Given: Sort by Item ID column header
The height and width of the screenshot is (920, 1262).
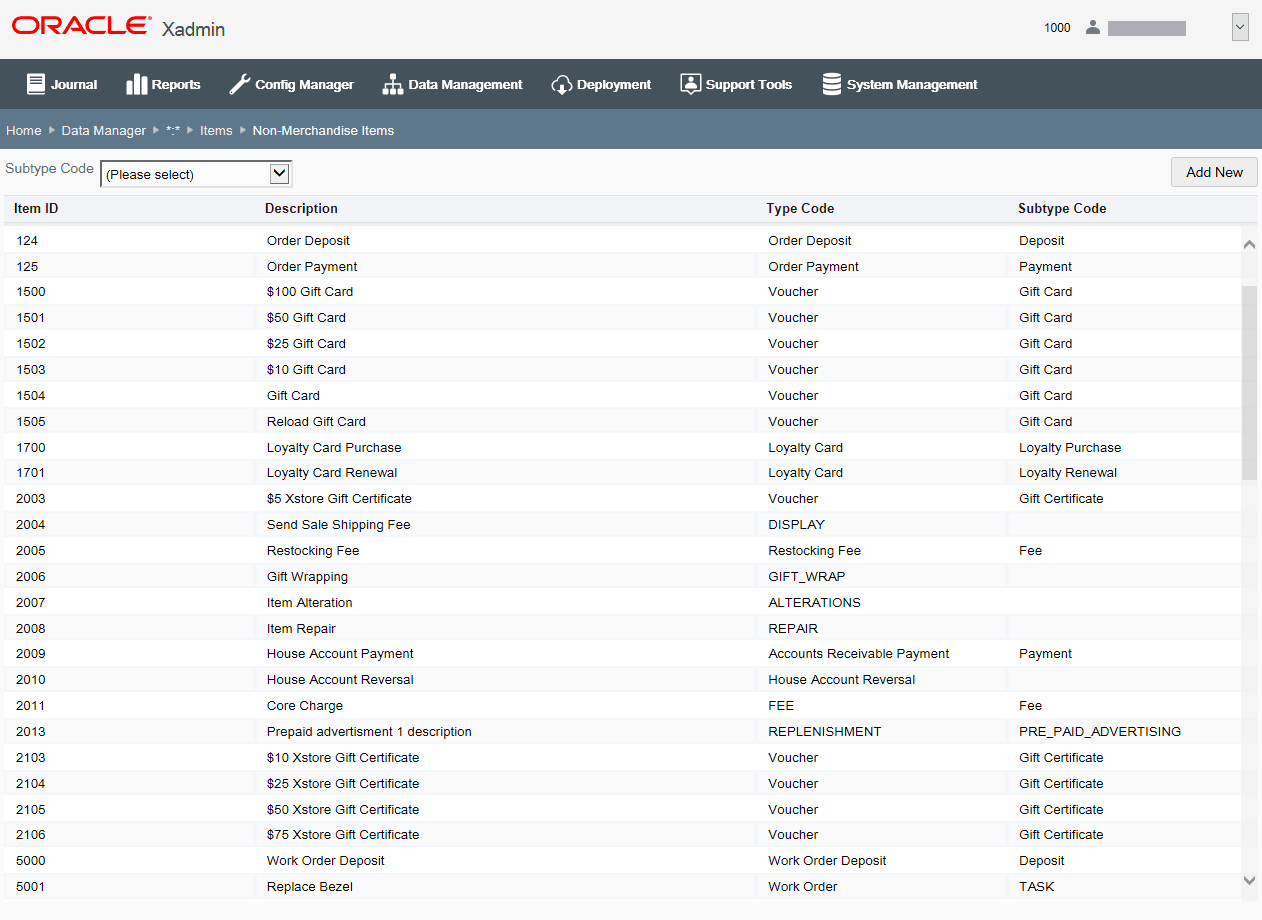Looking at the screenshot, I should [36, 209].
